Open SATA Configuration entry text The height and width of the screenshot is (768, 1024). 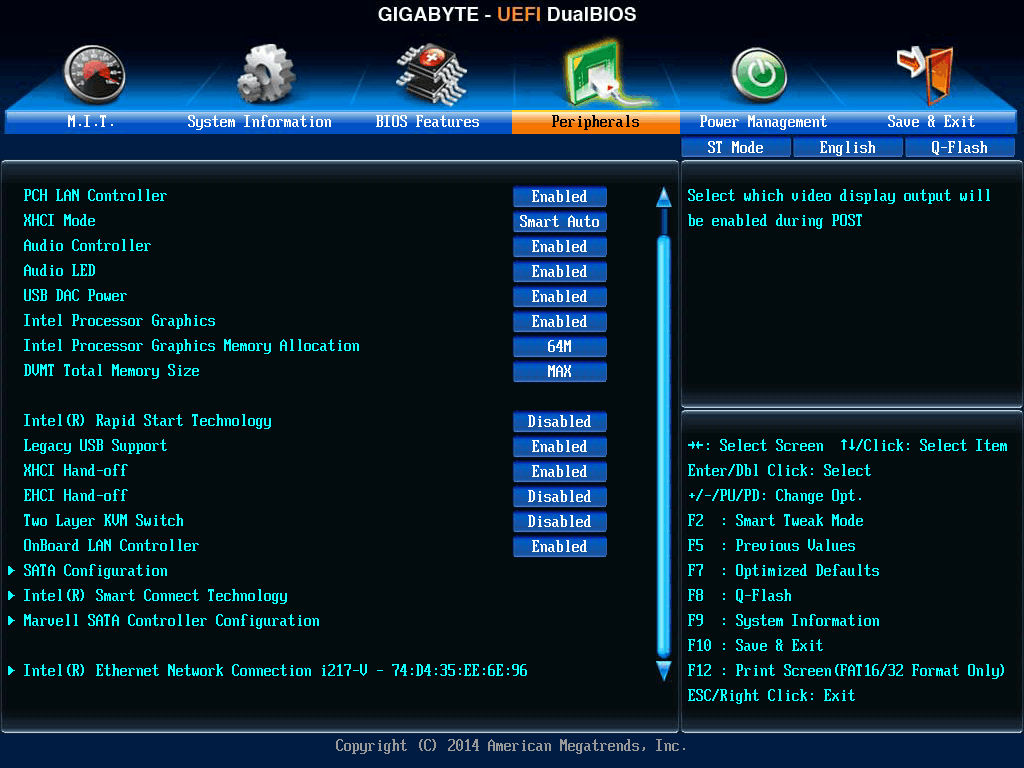click(x=95, y=571)
